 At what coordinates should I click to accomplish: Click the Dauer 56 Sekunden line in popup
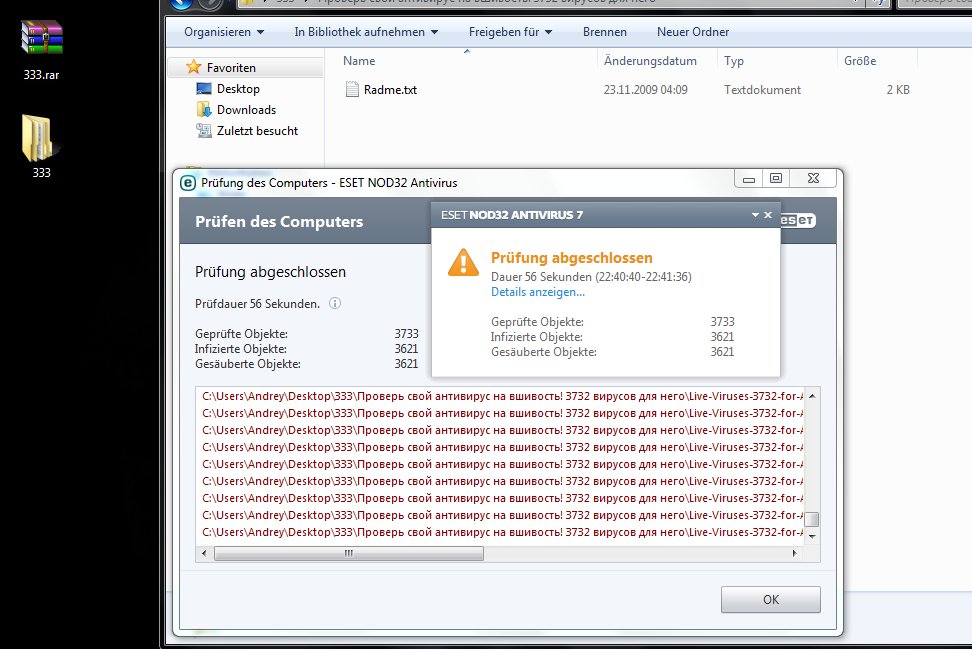[x=591, y=276]
